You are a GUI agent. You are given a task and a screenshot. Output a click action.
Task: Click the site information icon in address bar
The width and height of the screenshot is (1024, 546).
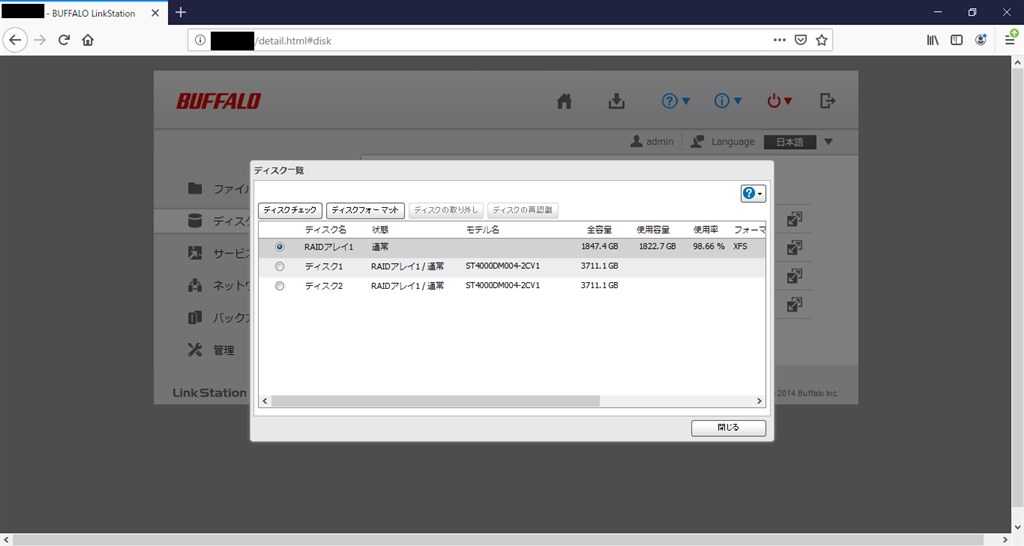tap(200, 40)
